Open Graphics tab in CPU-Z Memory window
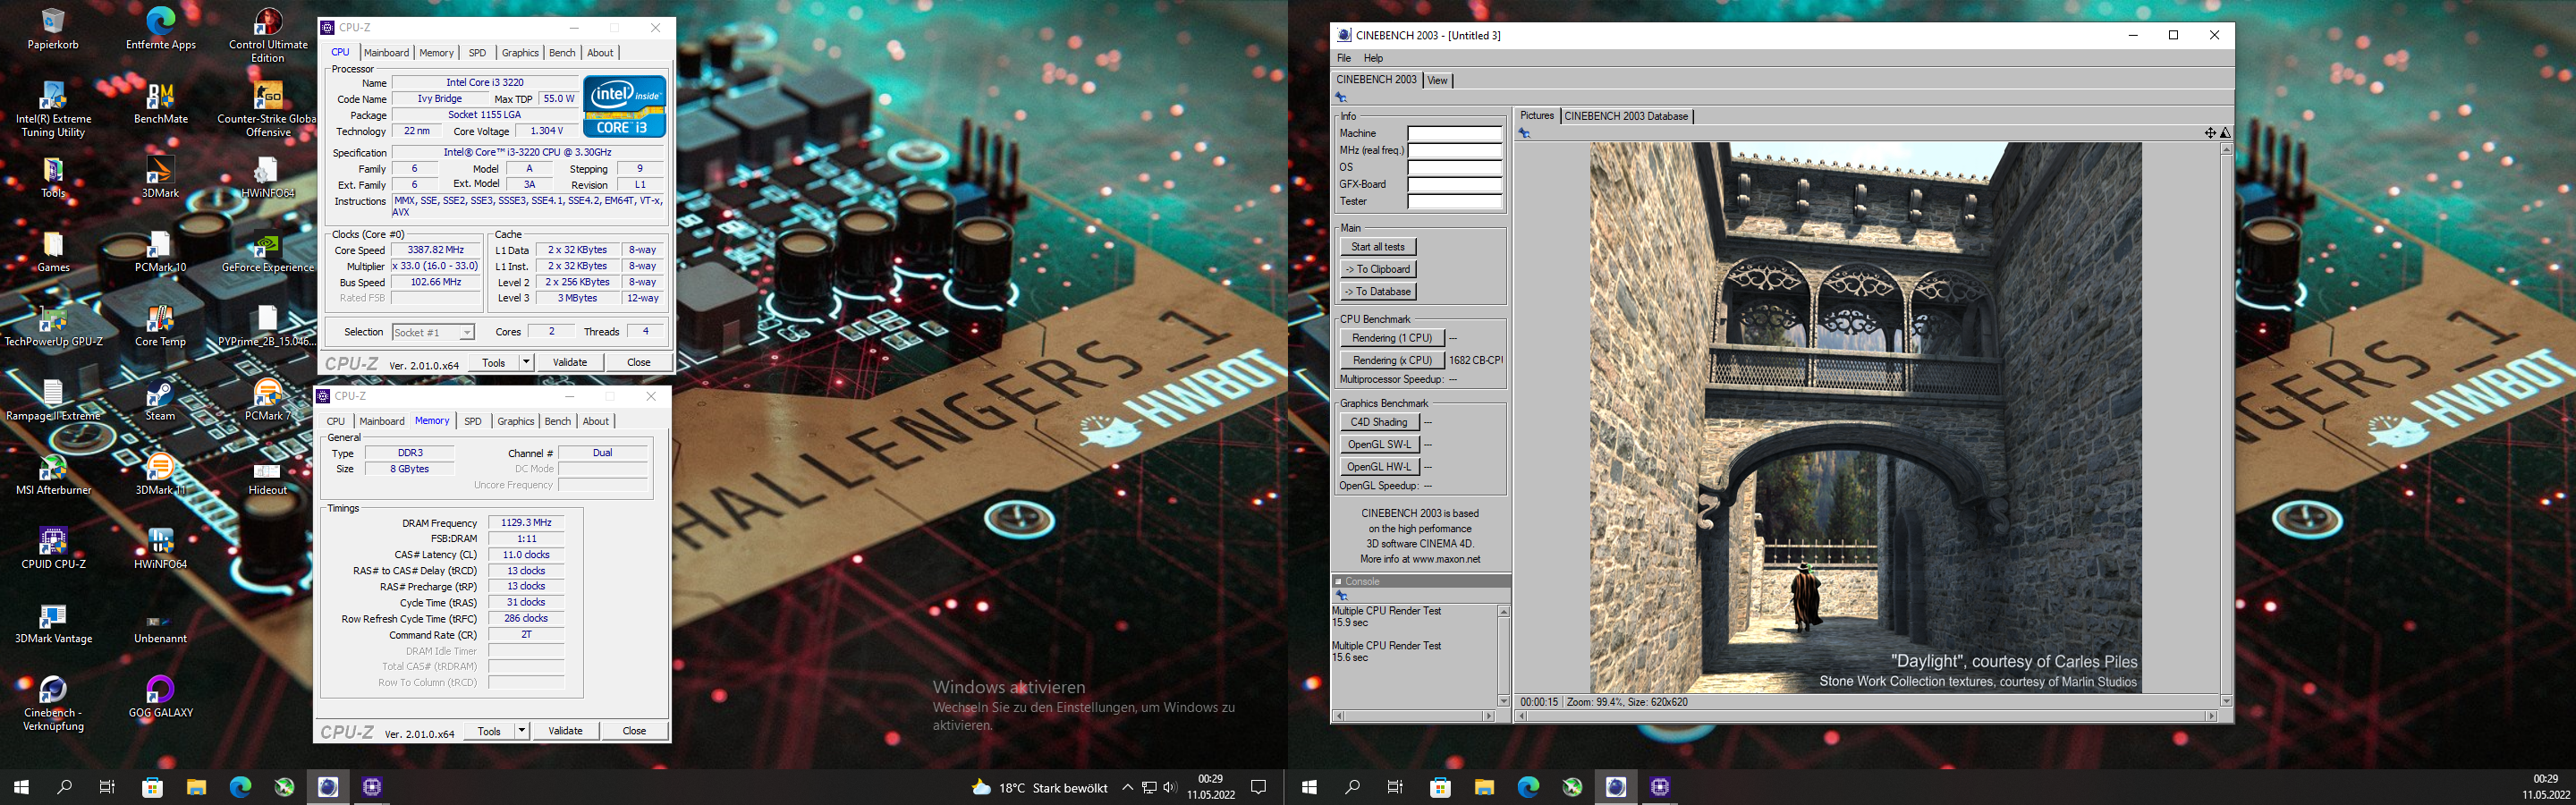 516,422
